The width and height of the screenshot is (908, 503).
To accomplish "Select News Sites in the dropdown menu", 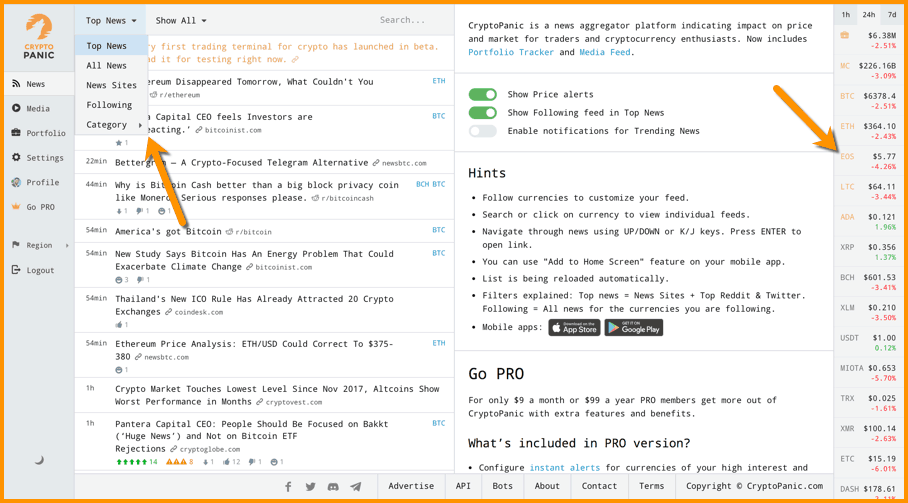I will click(x=111, y=85).
